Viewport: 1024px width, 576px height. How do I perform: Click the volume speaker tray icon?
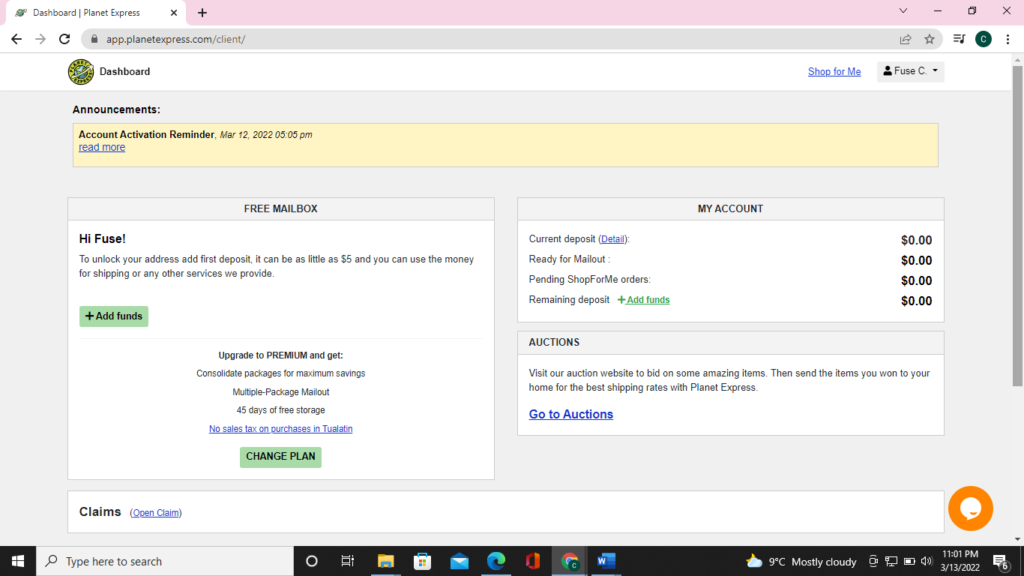point(926,561)
